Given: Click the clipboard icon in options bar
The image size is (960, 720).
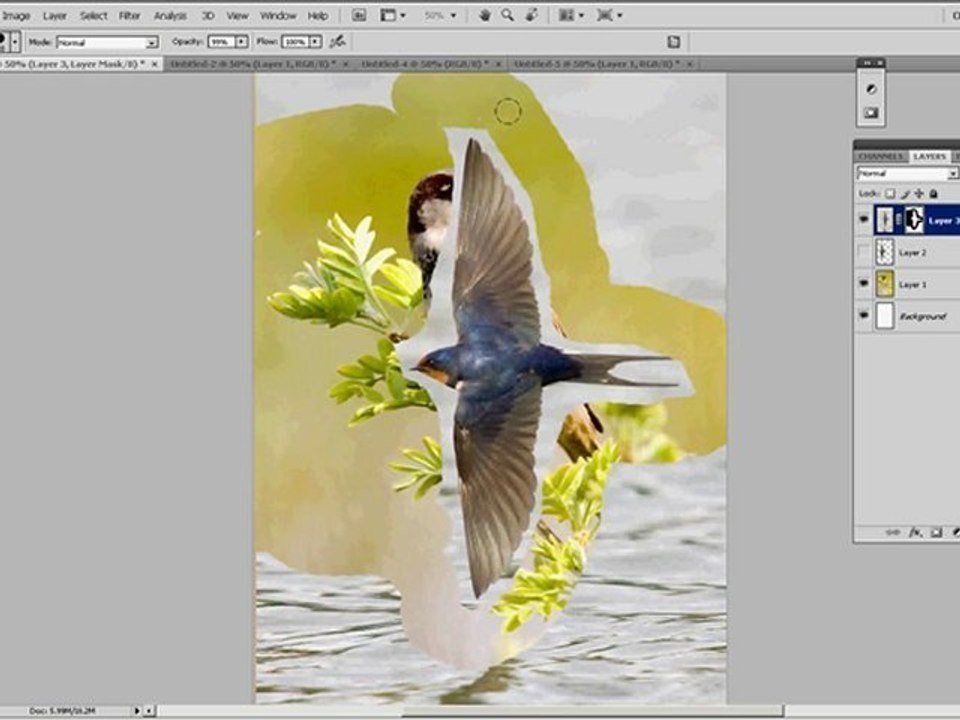Looking at the screenshot, I should tap(673, 42).
